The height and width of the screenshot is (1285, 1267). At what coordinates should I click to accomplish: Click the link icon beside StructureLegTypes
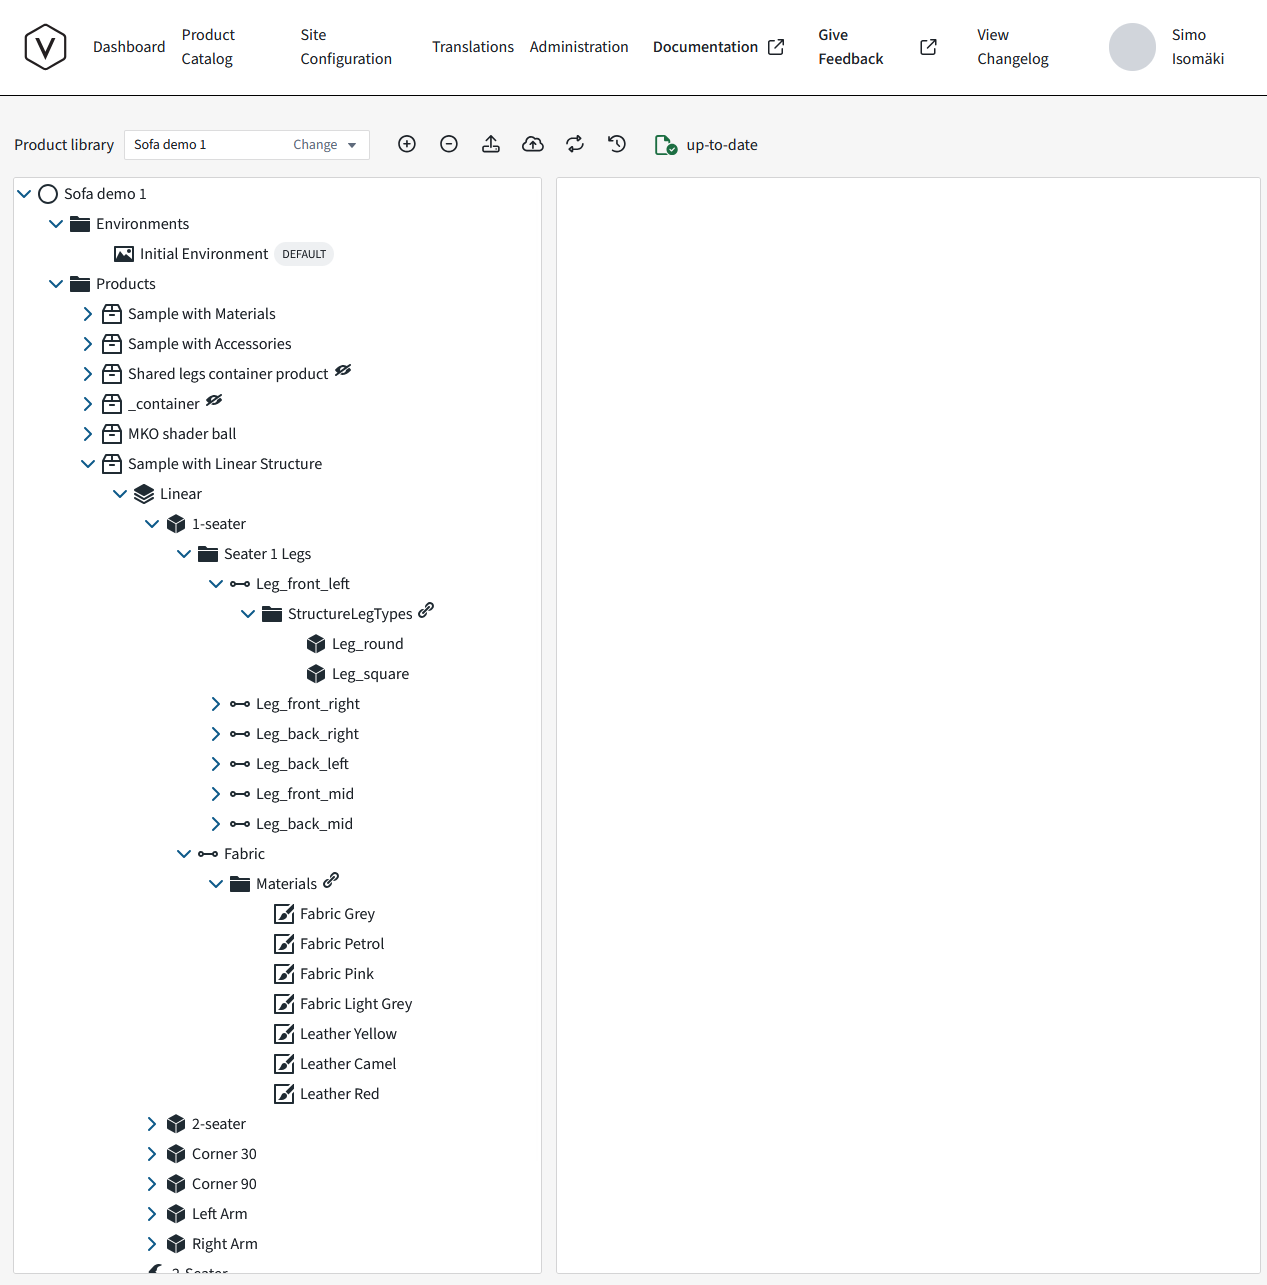426,609
